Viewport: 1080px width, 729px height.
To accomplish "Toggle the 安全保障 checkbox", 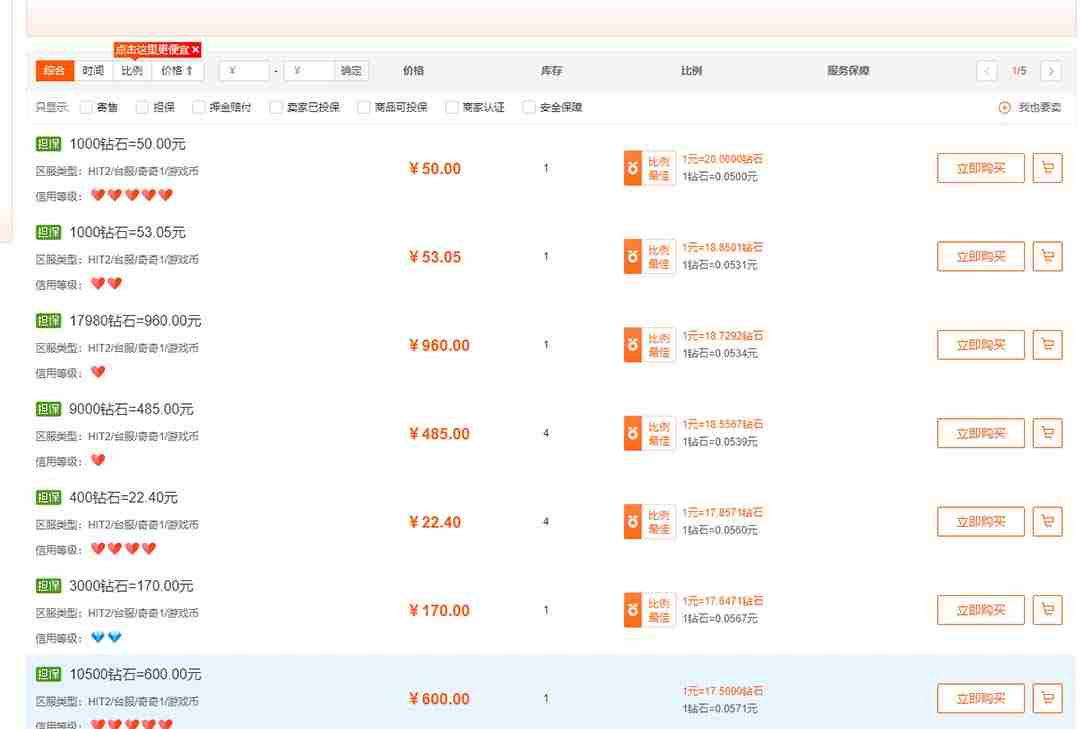I will (x=528, y=107).
